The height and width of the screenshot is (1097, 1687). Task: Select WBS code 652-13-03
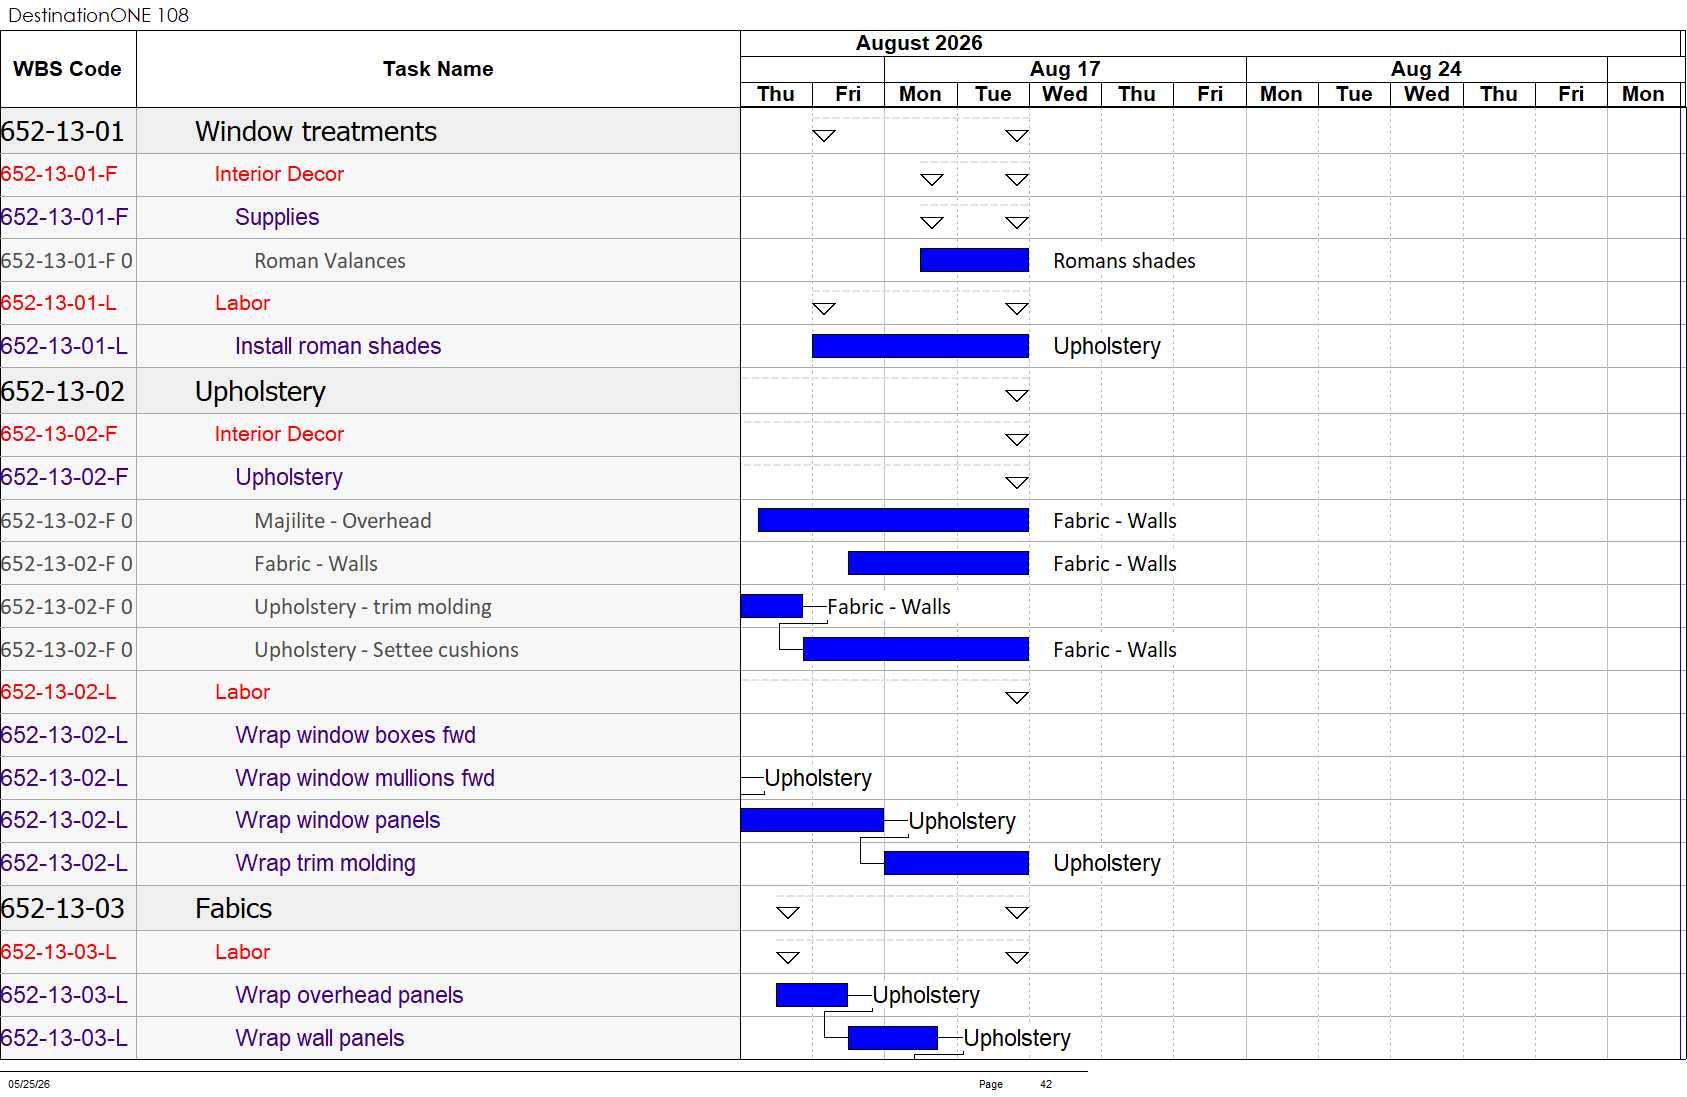click(x=63, y=908)
